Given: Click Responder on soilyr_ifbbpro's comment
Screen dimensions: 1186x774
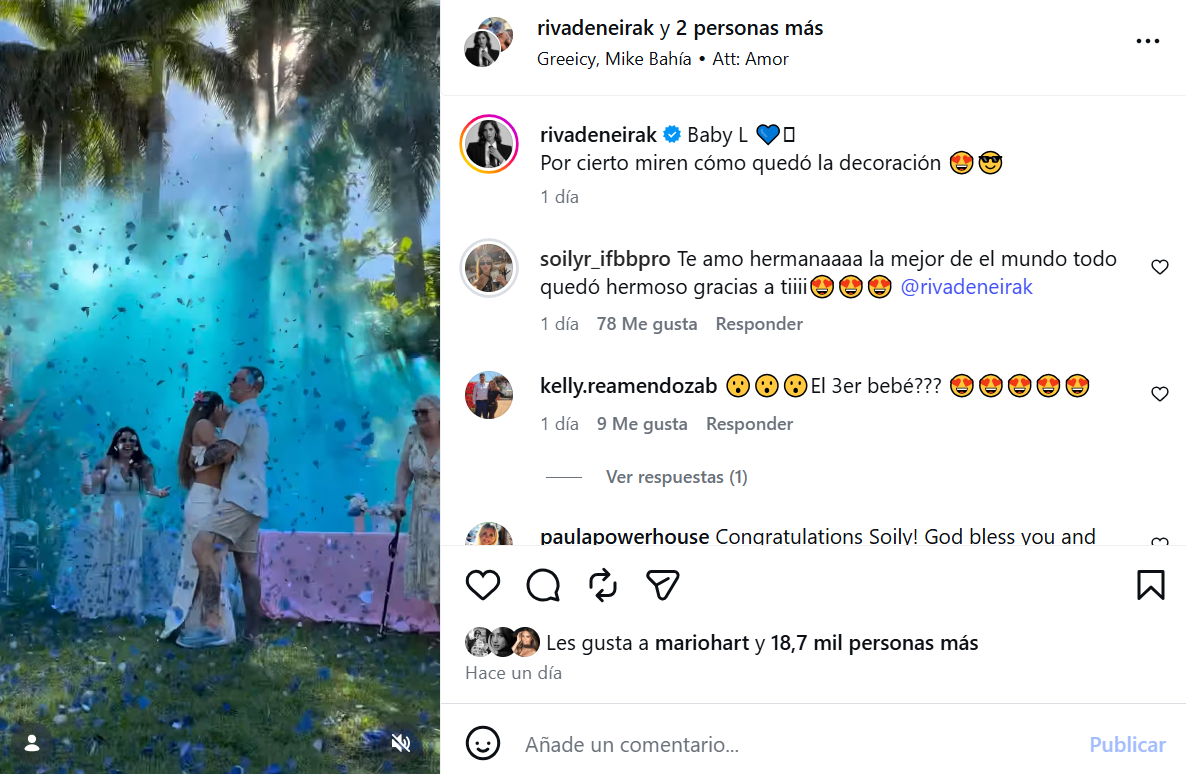Looking at the screenshot, I should (x=758, y=323).
